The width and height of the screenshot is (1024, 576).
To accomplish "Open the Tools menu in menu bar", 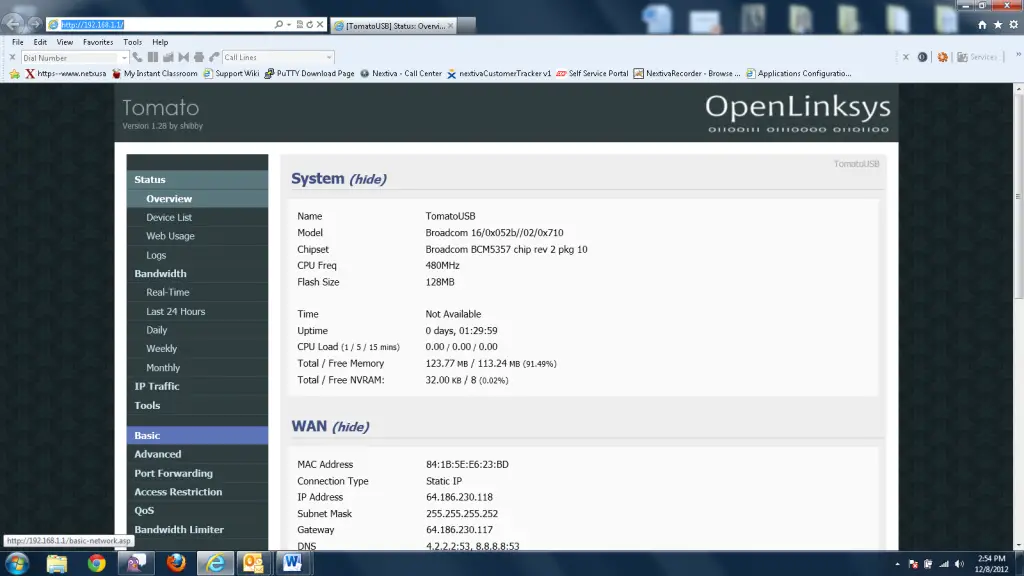I will point(132,42).
